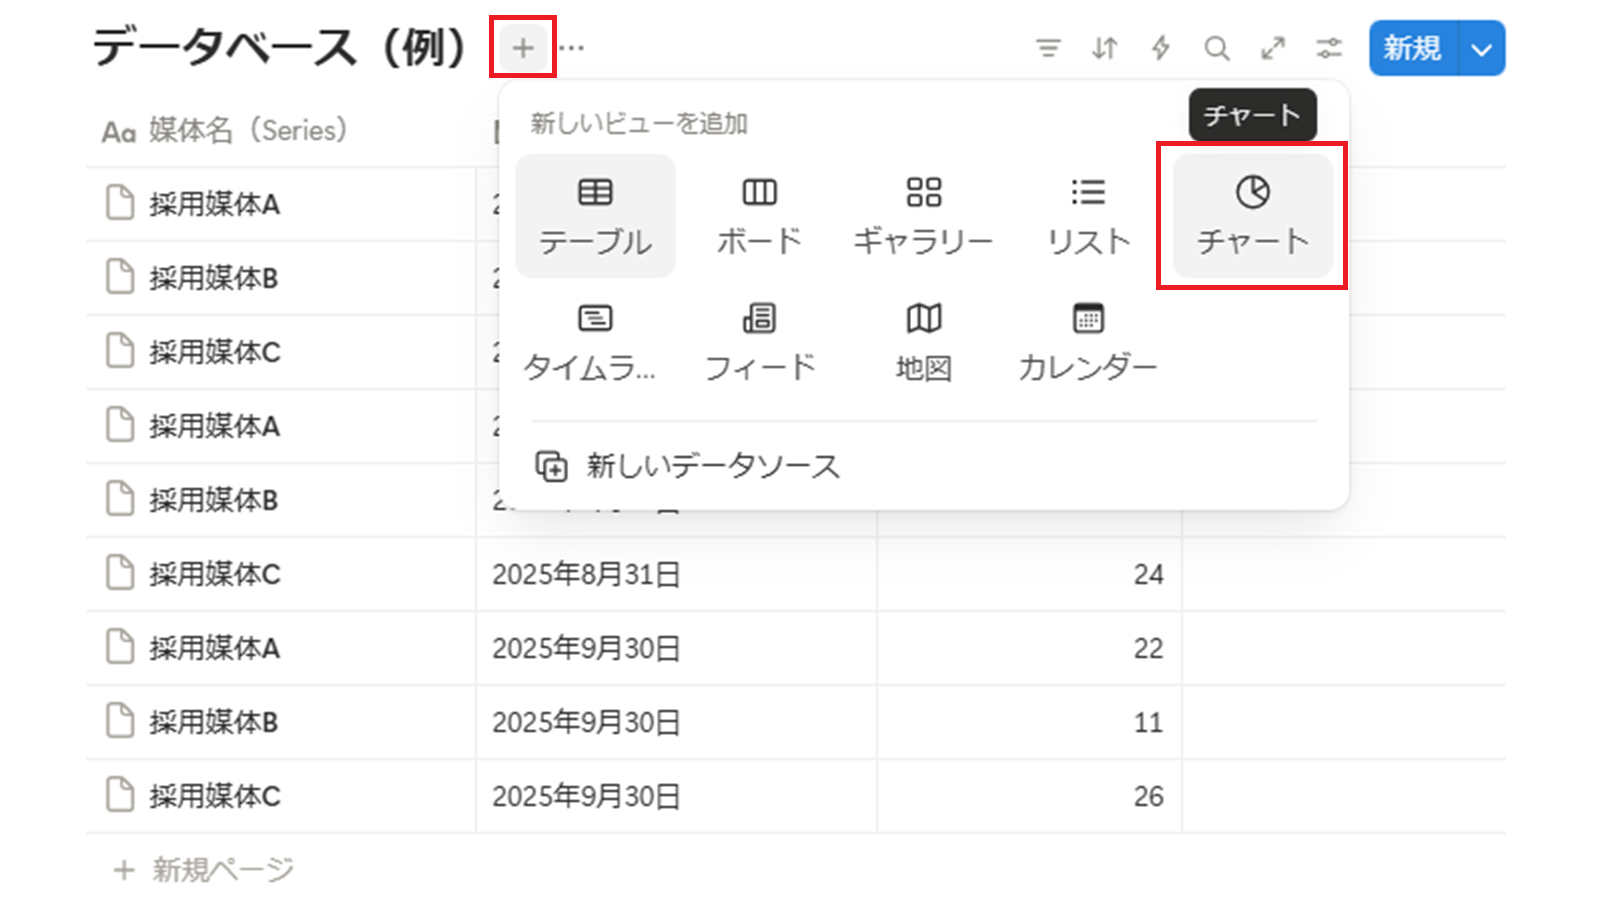Click the 2025年9月30日 date in the row with 11

point(586,722)
